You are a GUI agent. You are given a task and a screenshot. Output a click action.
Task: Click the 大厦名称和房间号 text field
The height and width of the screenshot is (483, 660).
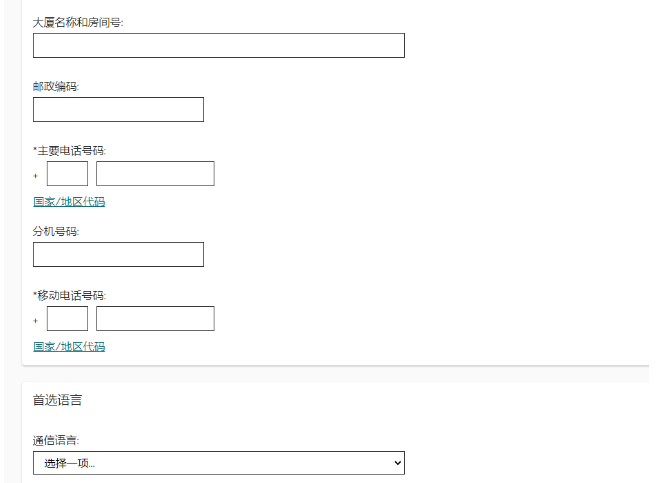(218, 46)
